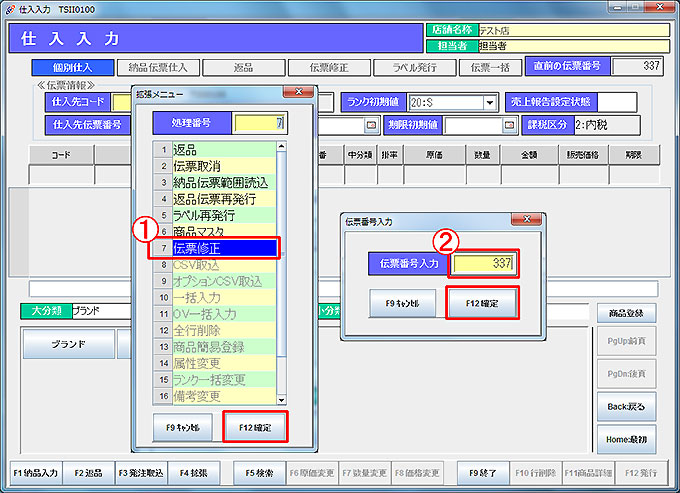Click the Home:最初 button

(627, 439)
